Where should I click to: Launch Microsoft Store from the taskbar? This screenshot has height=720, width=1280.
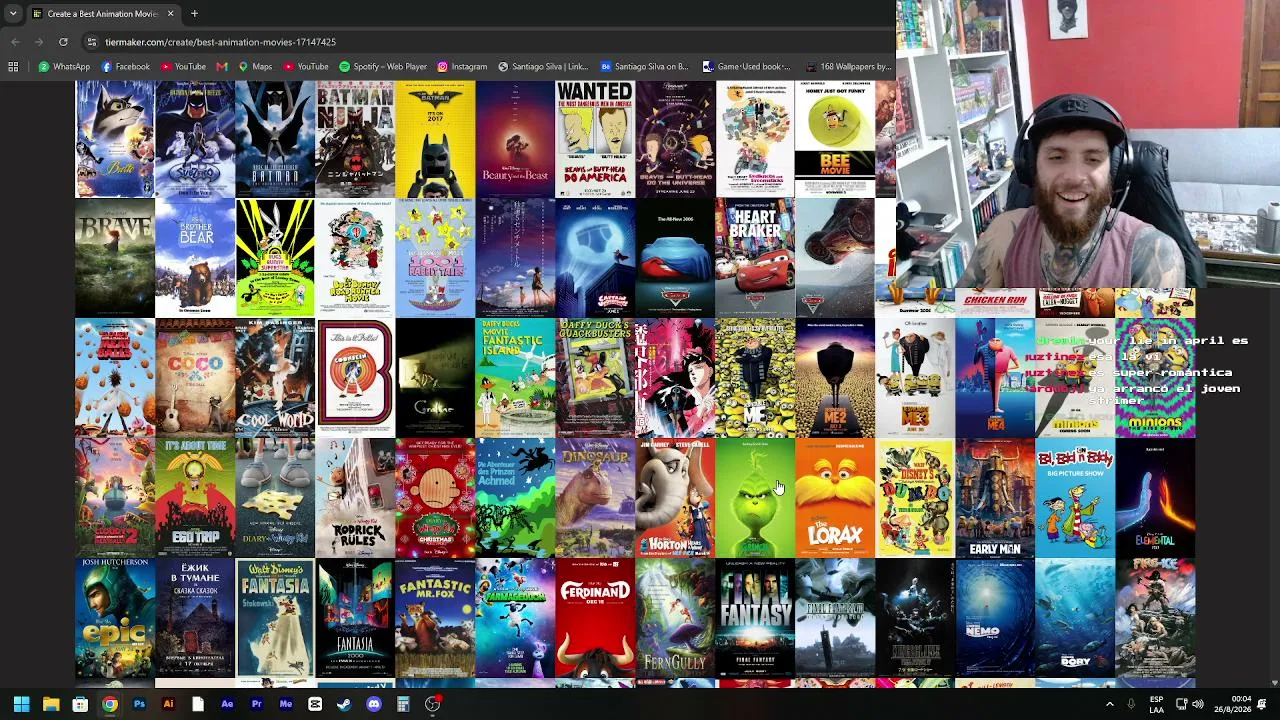[80, 704]
